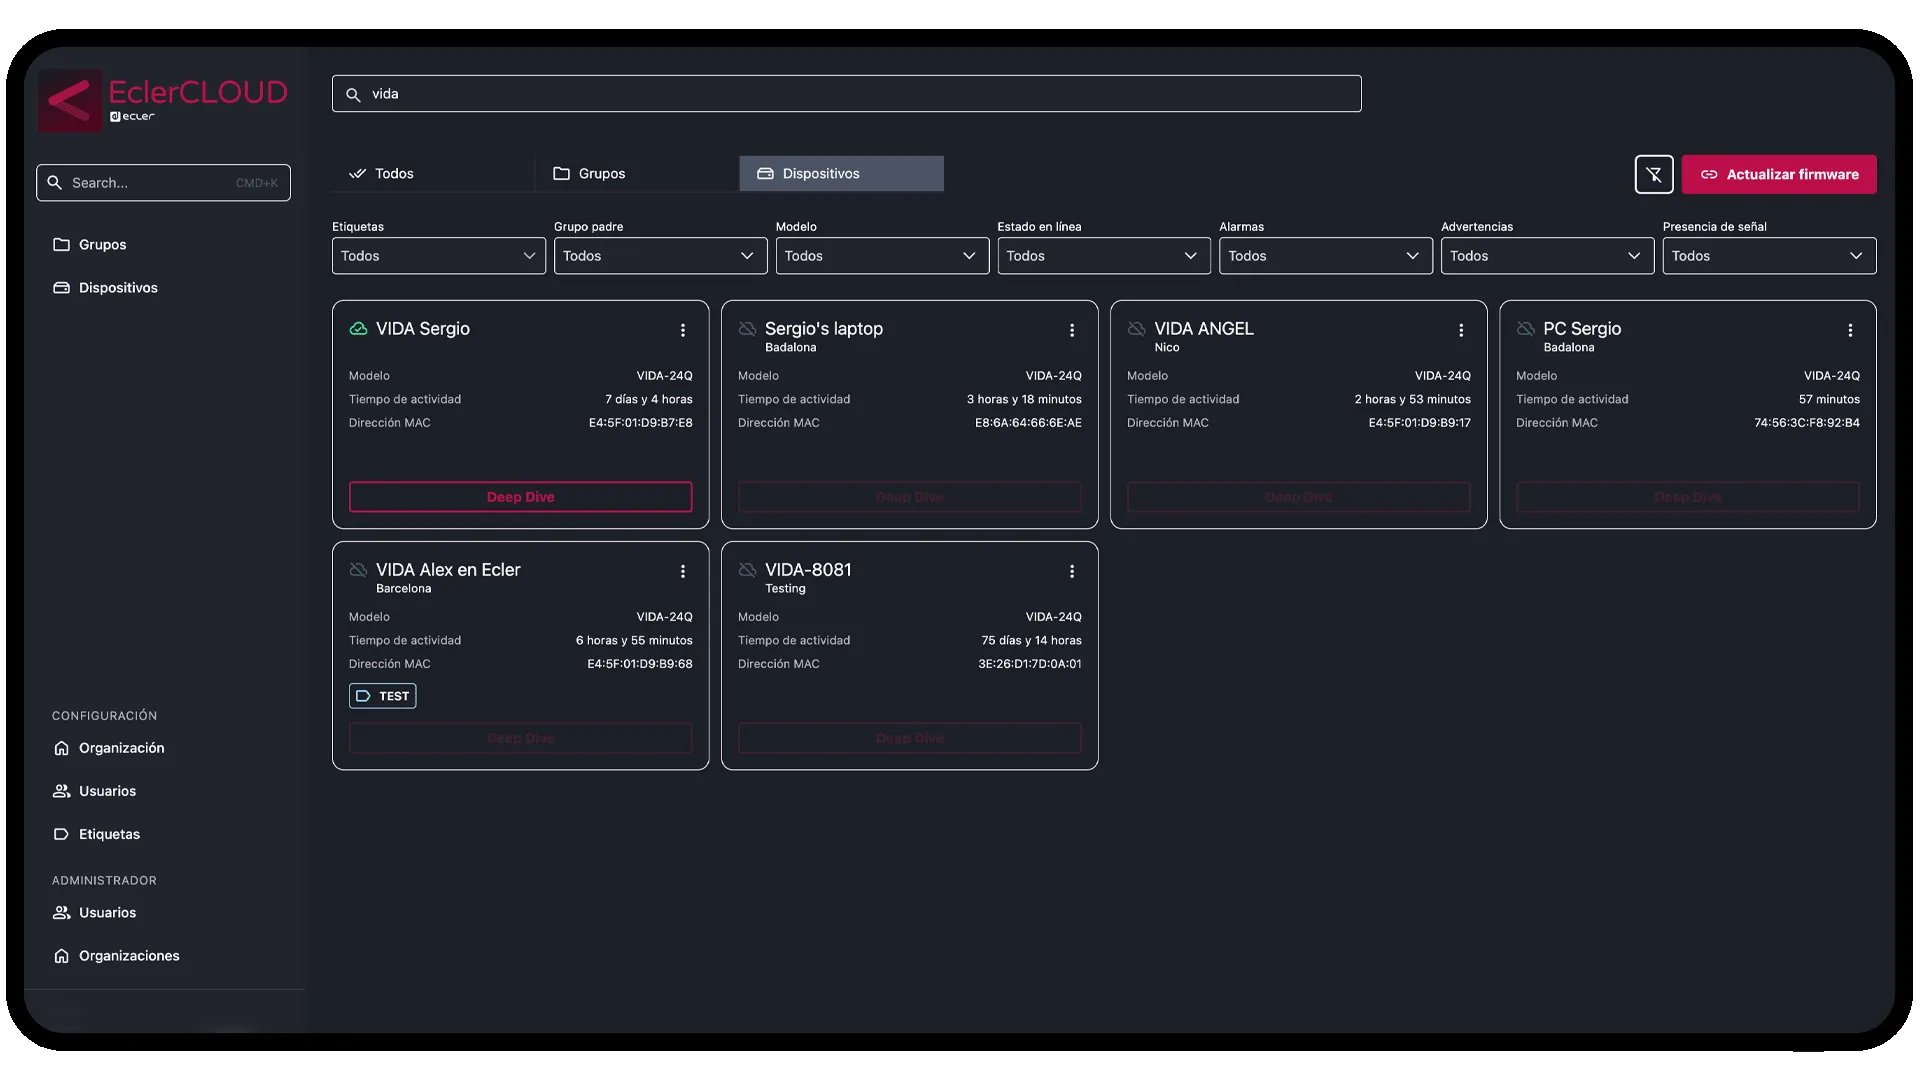
Task: Click the offline cloud icon on VIDA ANGEL
Action: pos(1137,328)
